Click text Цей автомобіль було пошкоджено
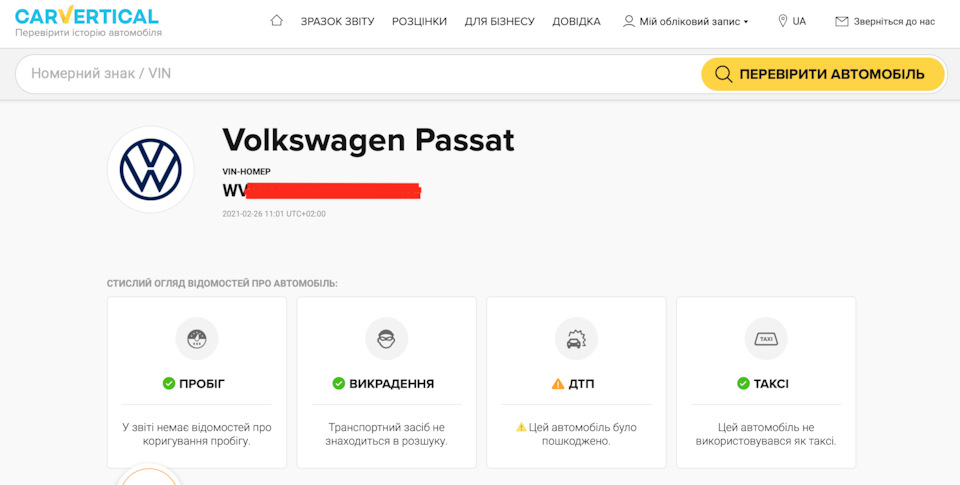Image resolution: width=960 pixels, height=485 pixels. point(582,434)
